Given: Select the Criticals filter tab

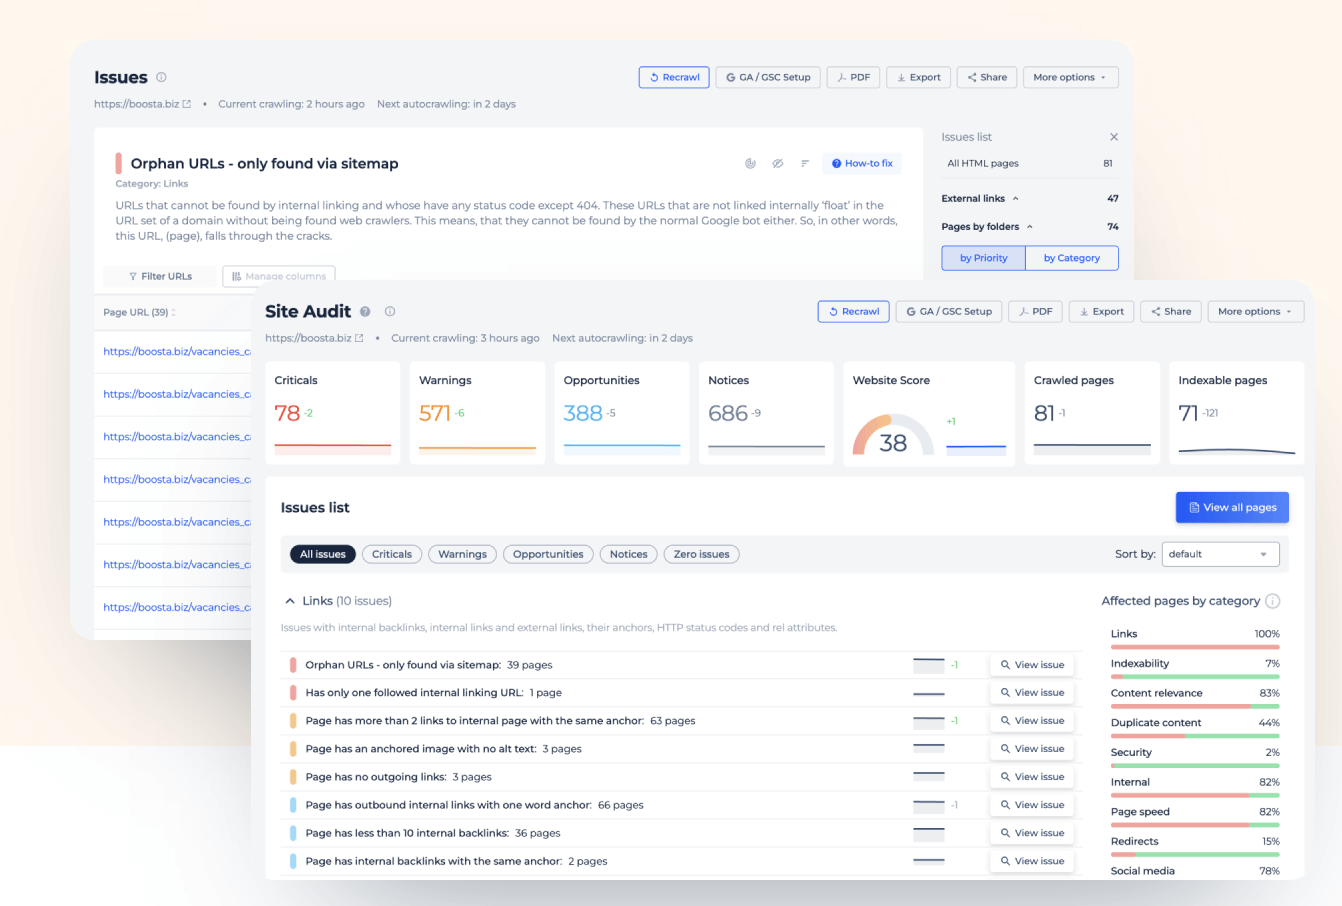Looking at the screenshot, I should click(x=391, y=554).
